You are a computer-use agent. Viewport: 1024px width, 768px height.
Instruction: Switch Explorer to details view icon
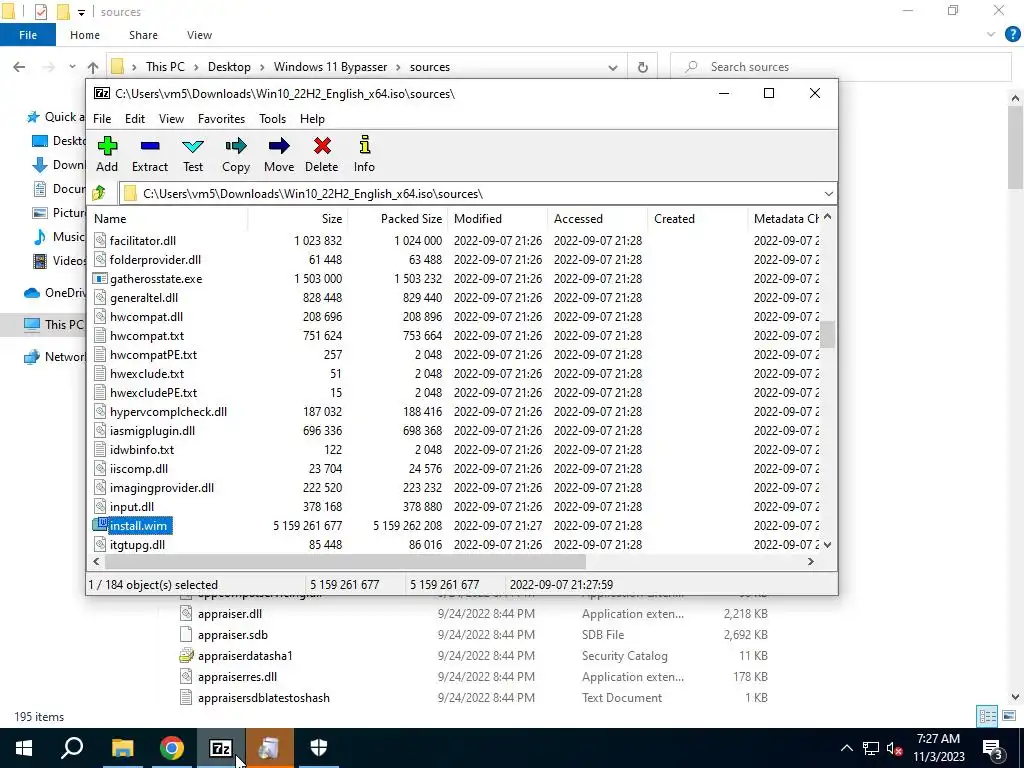[987, 716]
